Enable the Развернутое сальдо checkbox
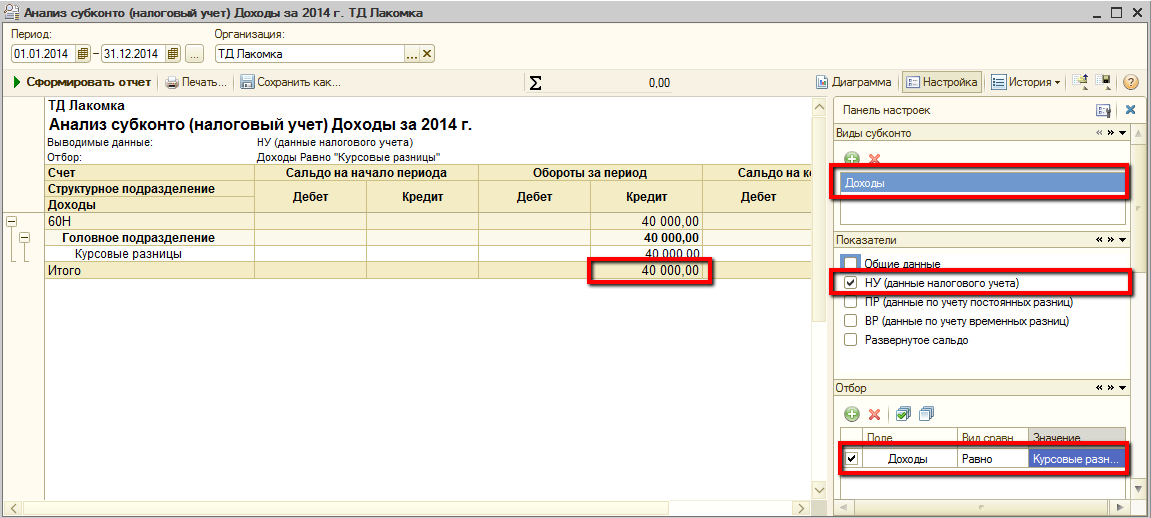Screen dimensions: 1151x518 click(x=850, y=340)
